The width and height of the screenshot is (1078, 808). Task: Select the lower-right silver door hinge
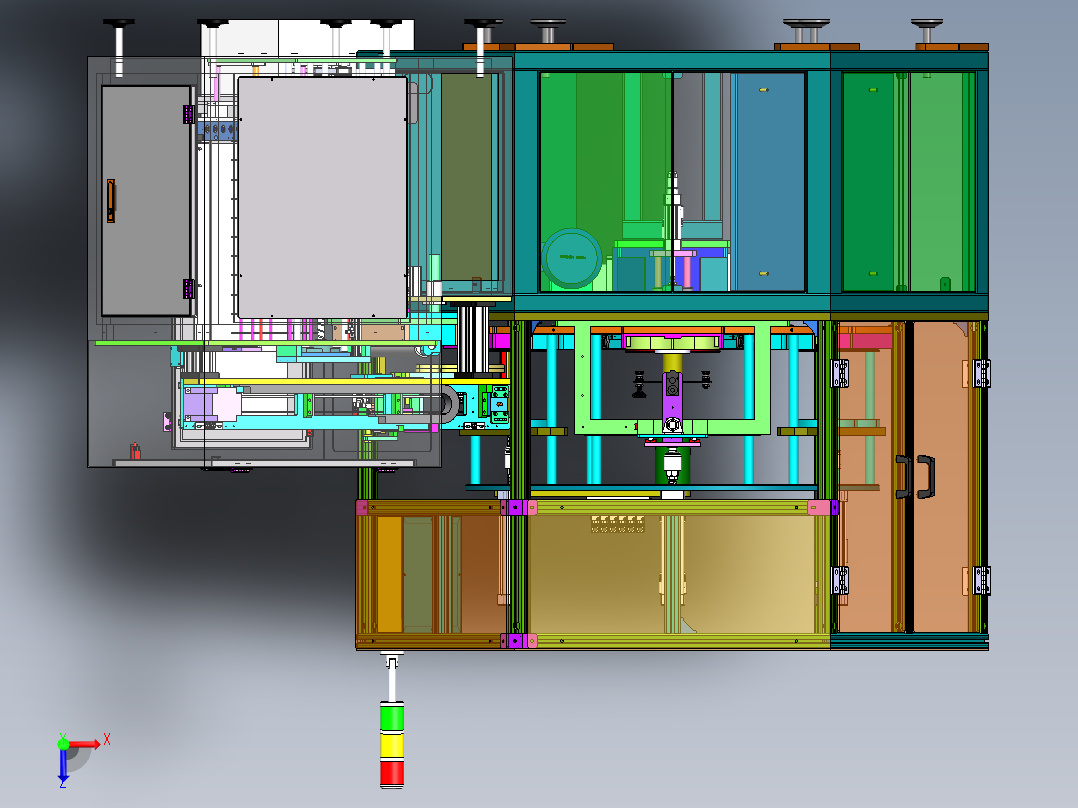pyautogui.click(x=982, y=580)
